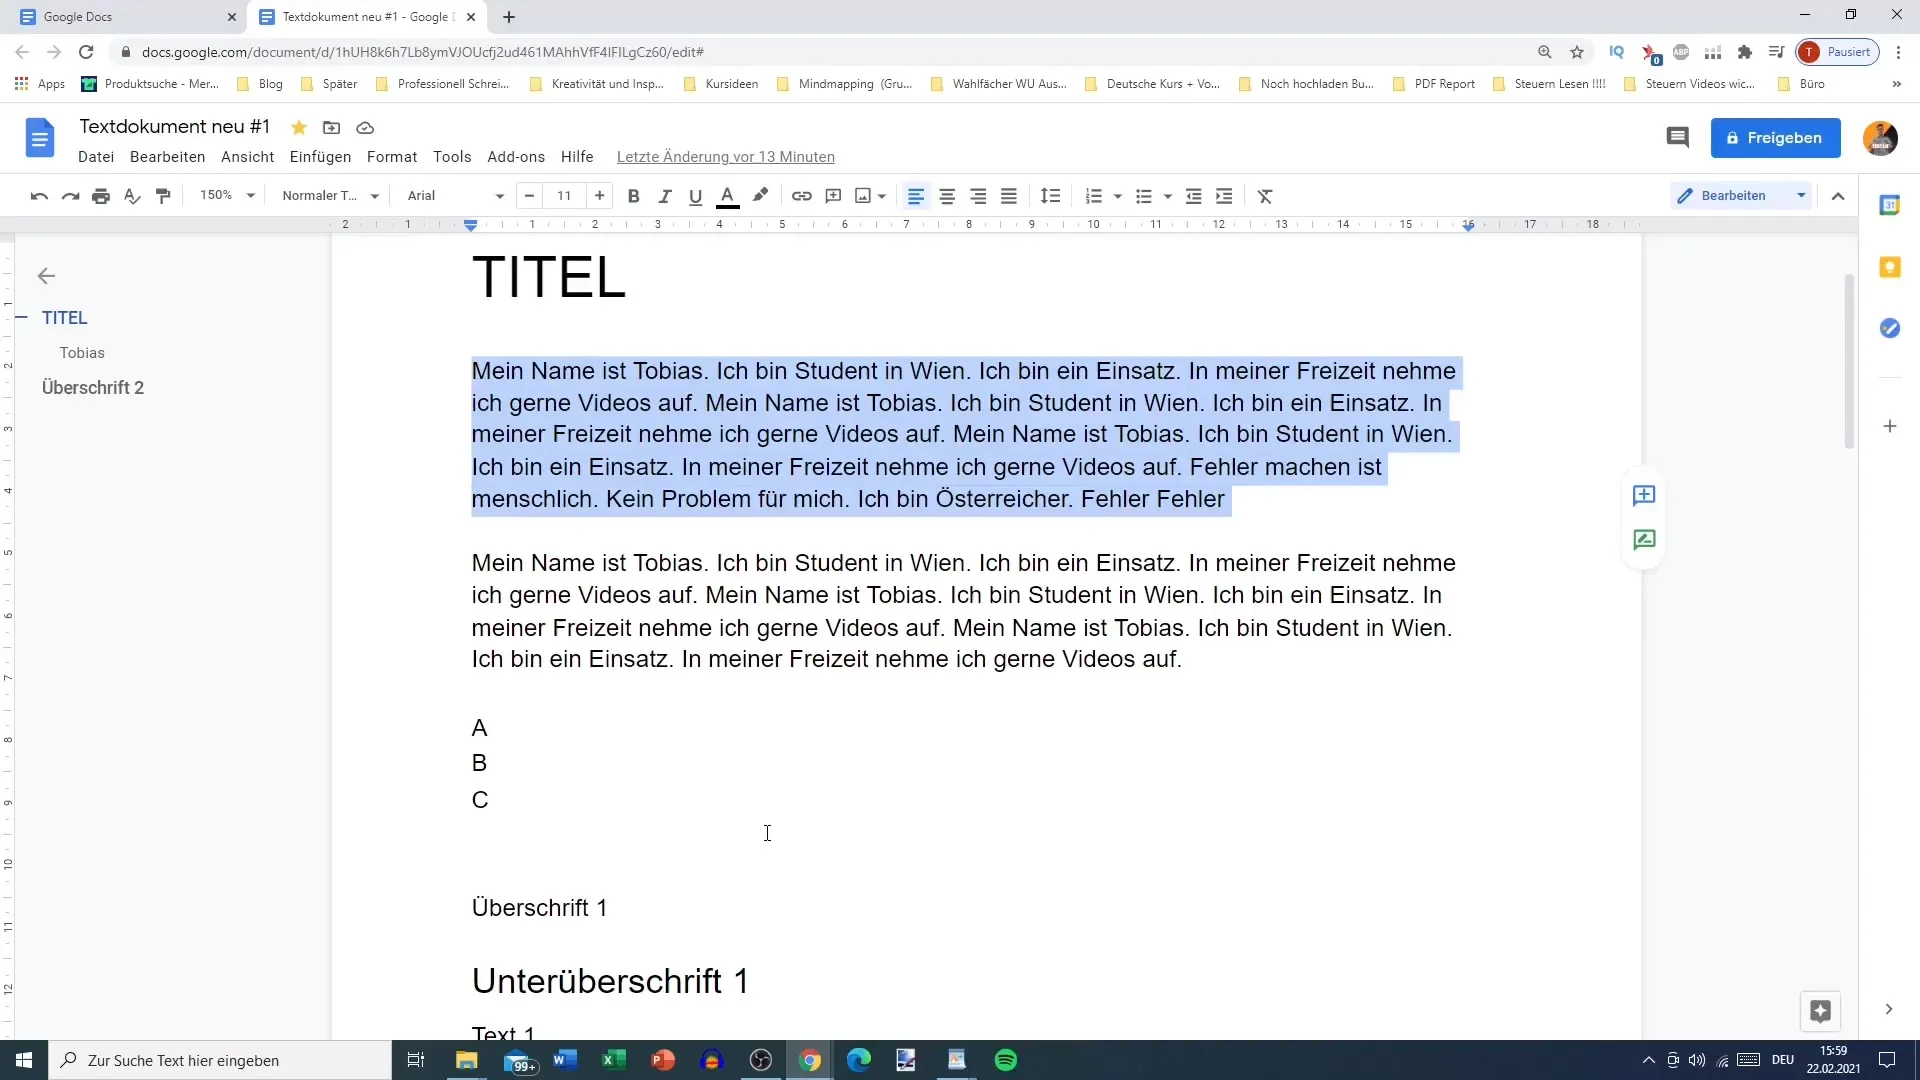Apply italic formatting
Viewport: 1920px width, 1080px height.
[664, 196]
